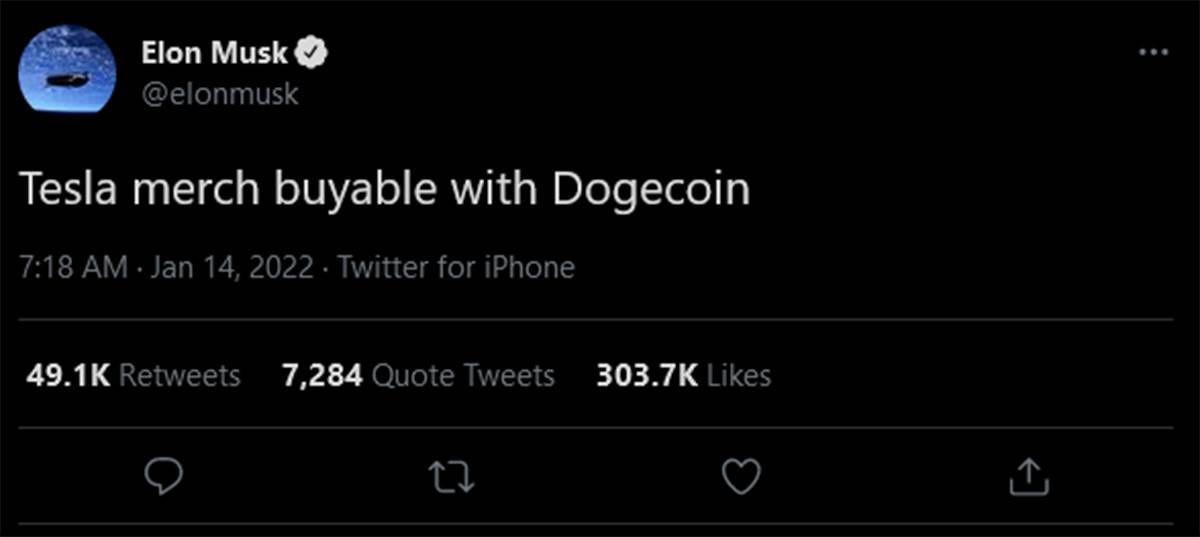
Task: View the 49.1K Retweets list
Action: [130, 375]
